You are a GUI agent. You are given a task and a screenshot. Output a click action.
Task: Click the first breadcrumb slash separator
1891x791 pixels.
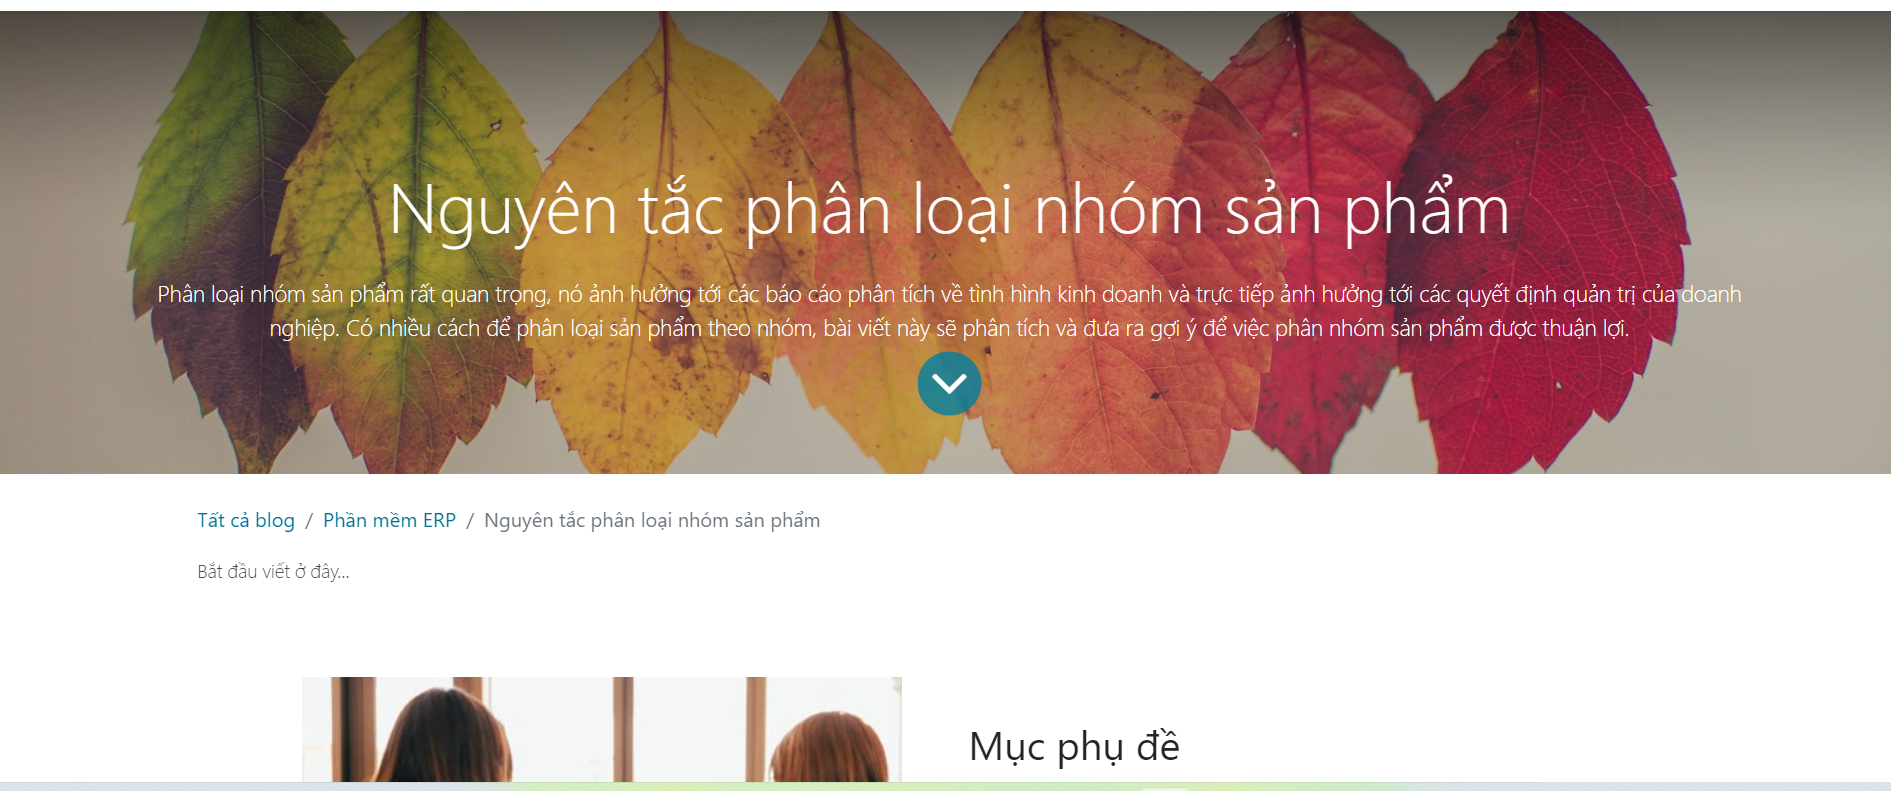click(x=309, y=521)
